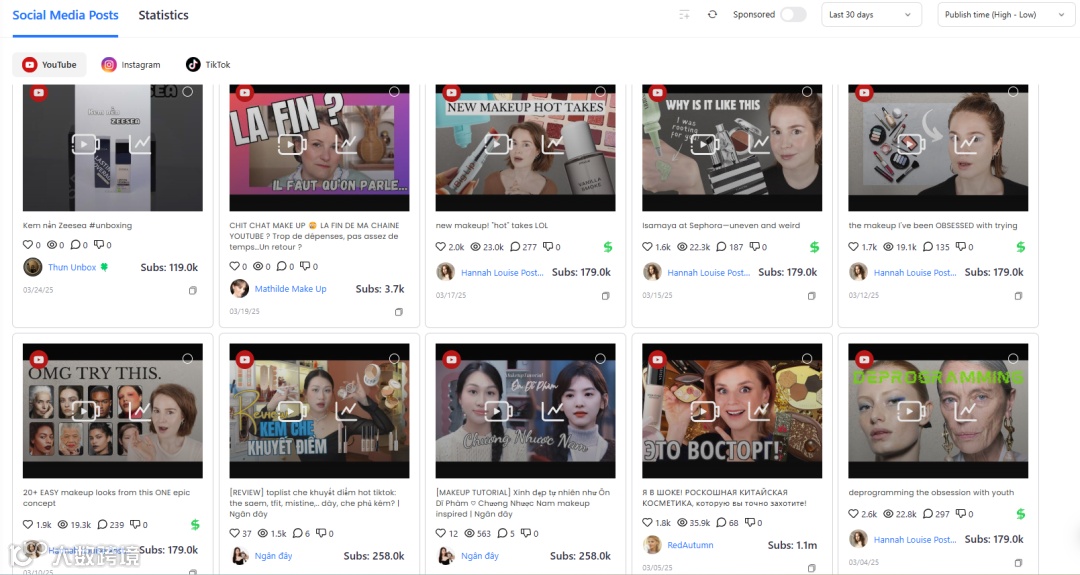
Task: Open the filter settings icon beside refresh
Action: (684, 14)
